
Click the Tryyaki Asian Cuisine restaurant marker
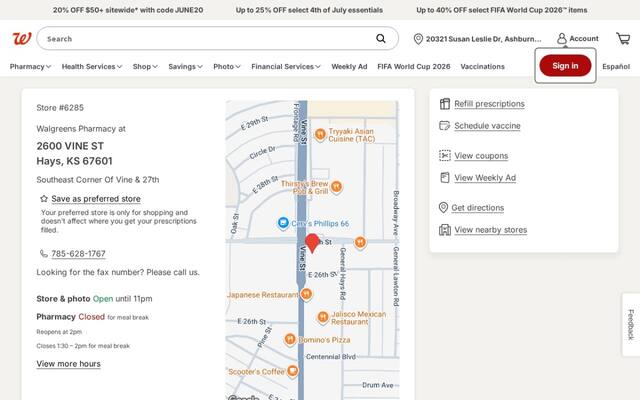[320, 134]
